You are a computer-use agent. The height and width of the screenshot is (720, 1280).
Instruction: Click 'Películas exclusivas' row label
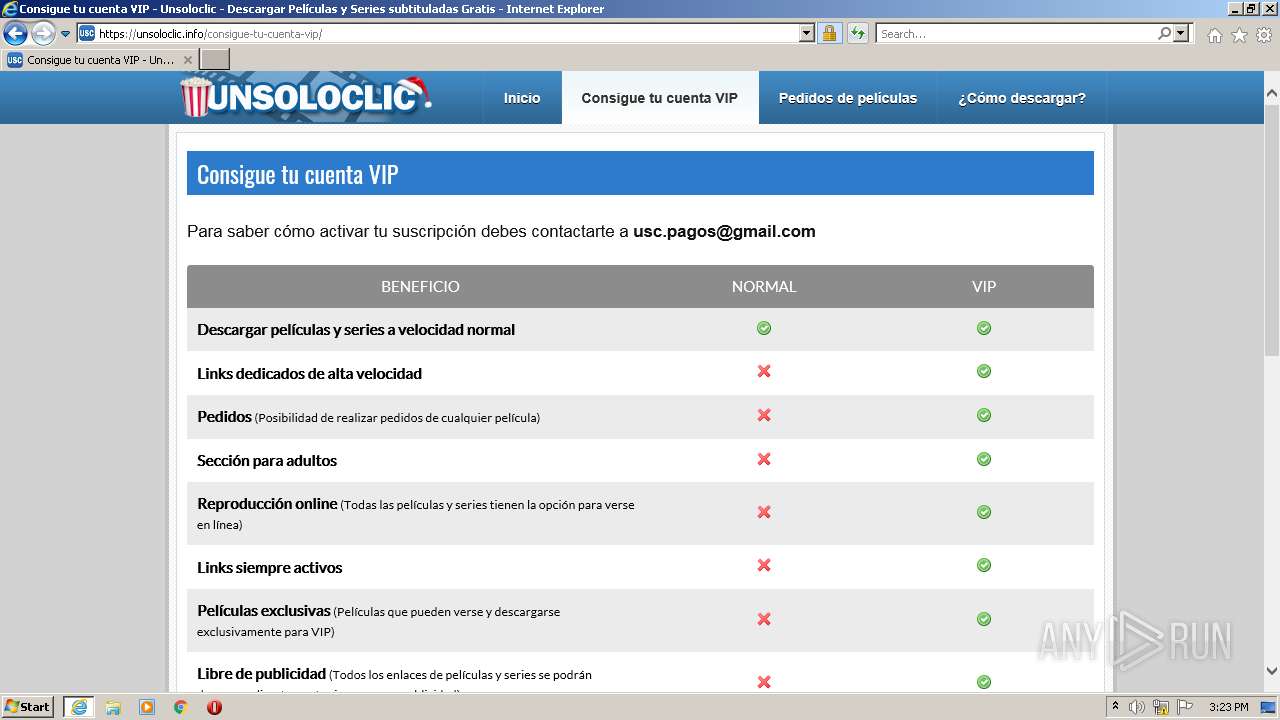[x=264, y=610]
